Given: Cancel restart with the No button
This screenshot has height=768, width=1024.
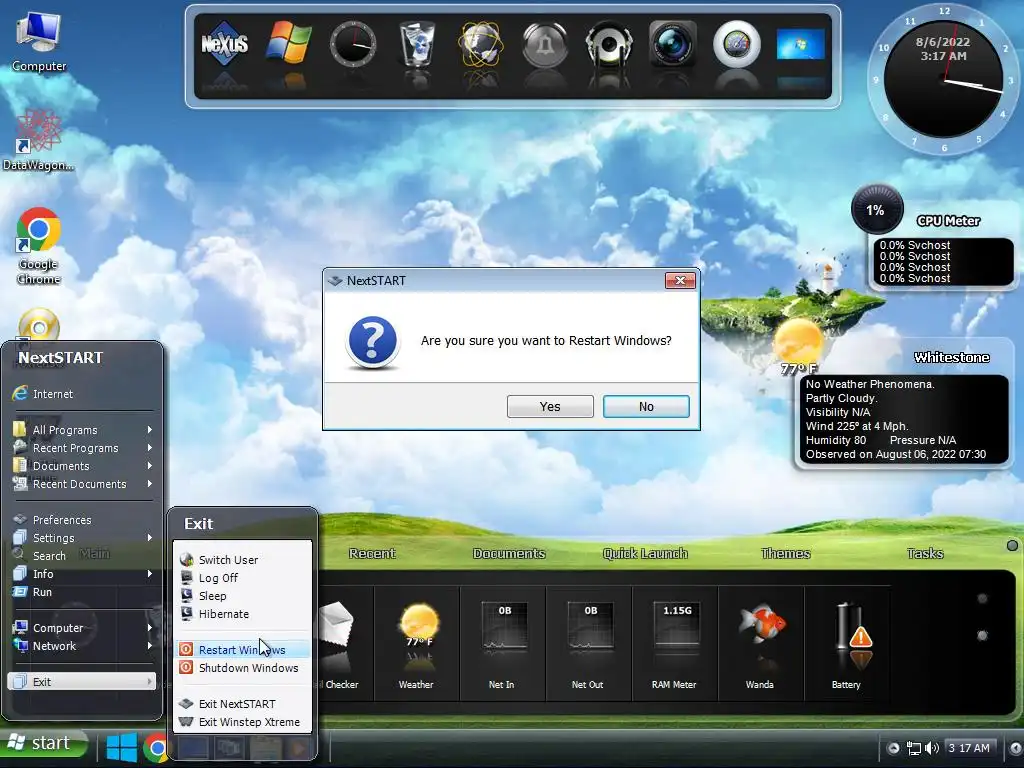Looking at the screenshot, I should point(646,406).
